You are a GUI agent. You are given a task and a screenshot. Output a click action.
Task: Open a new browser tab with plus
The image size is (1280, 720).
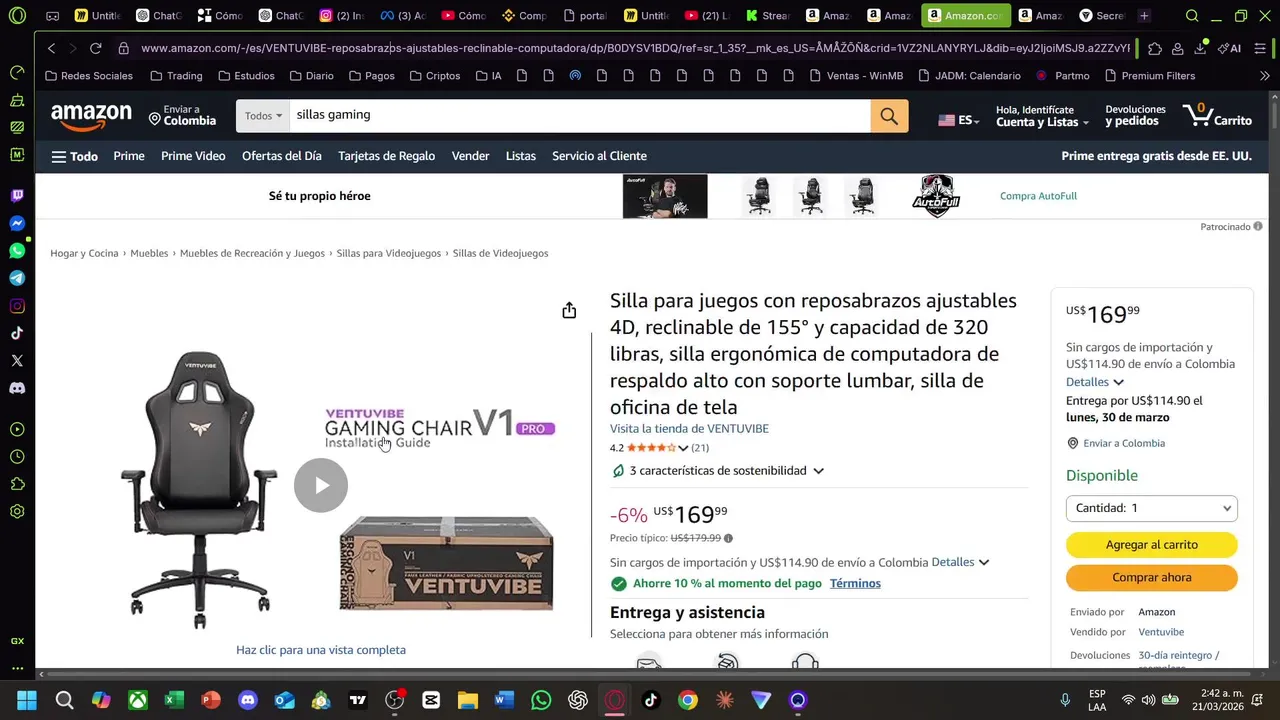point(1144,16)
